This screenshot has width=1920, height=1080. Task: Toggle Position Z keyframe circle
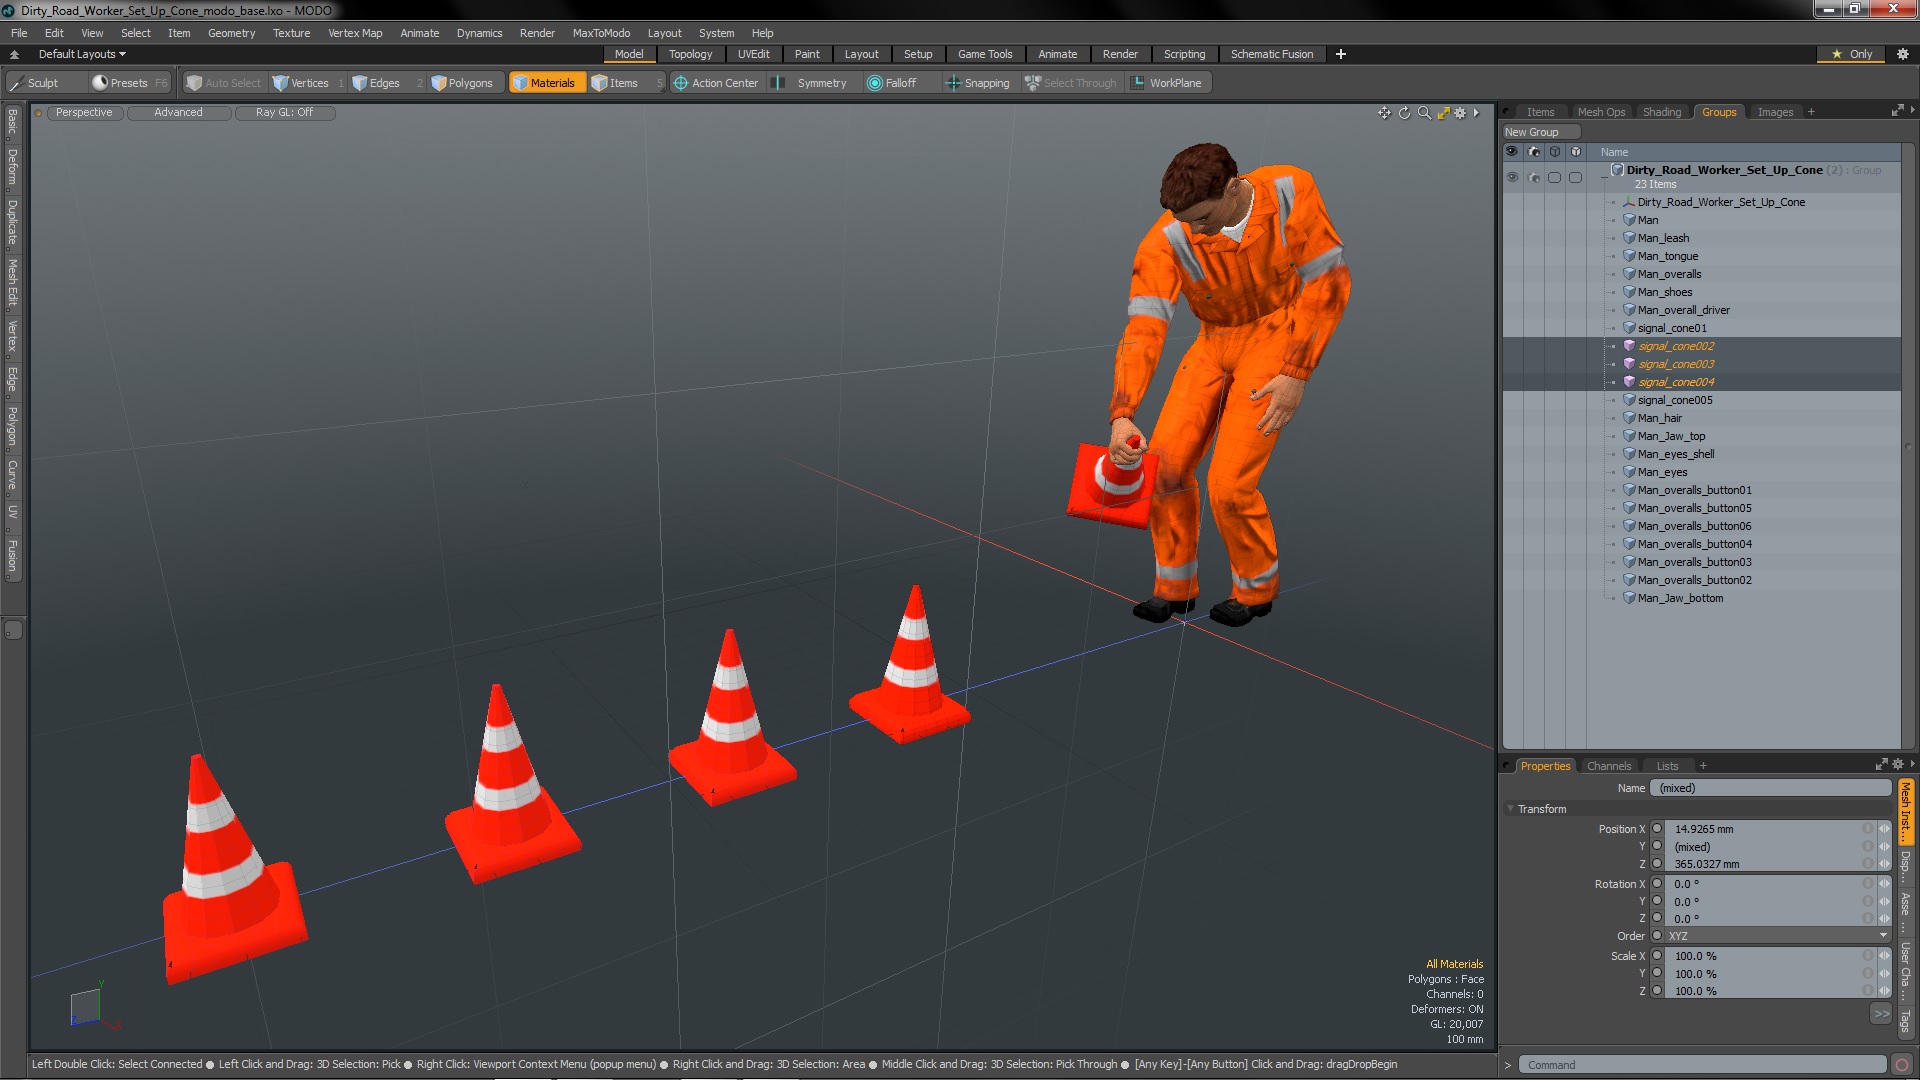(x=1657, y=864)
